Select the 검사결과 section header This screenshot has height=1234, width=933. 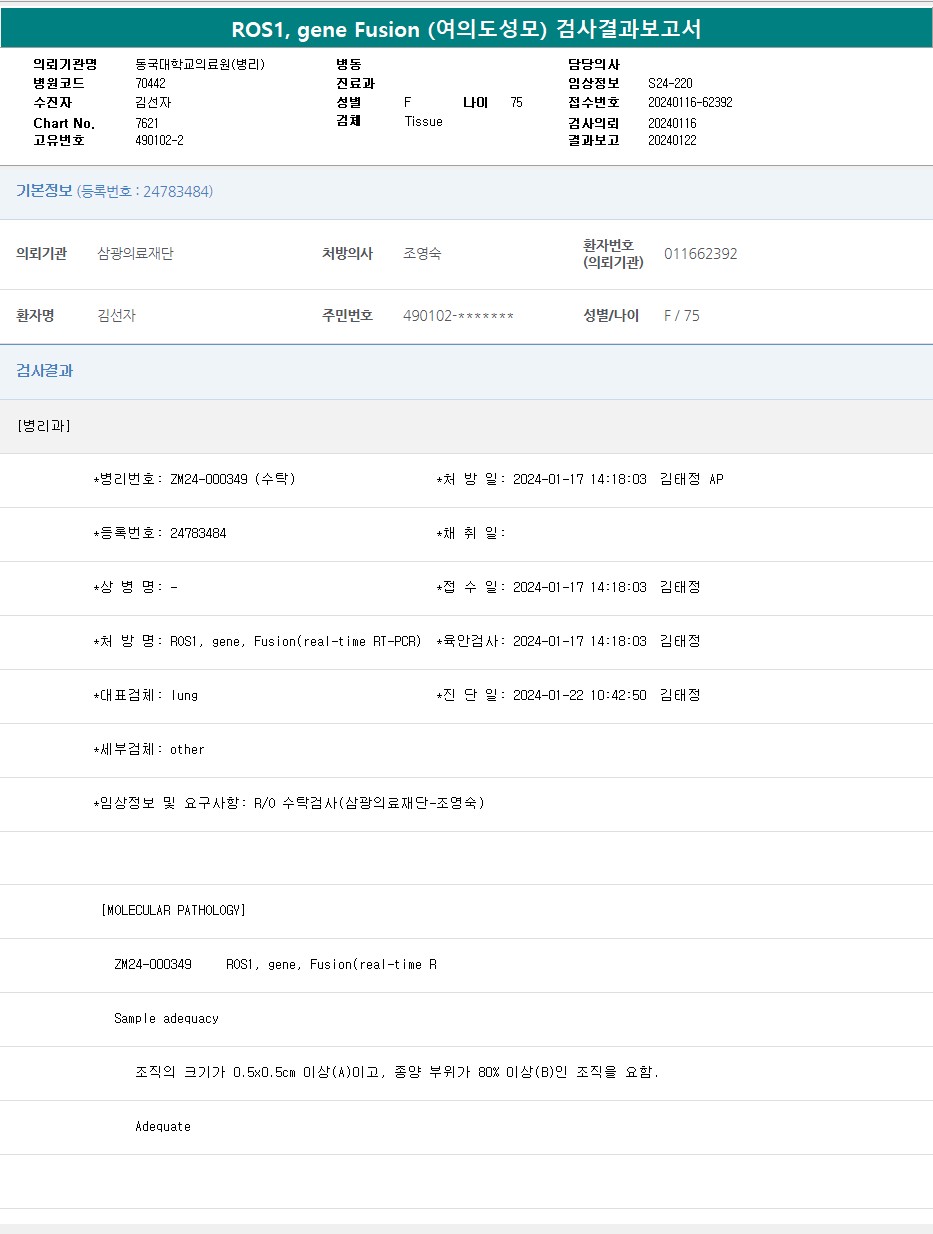click(44, 371)
